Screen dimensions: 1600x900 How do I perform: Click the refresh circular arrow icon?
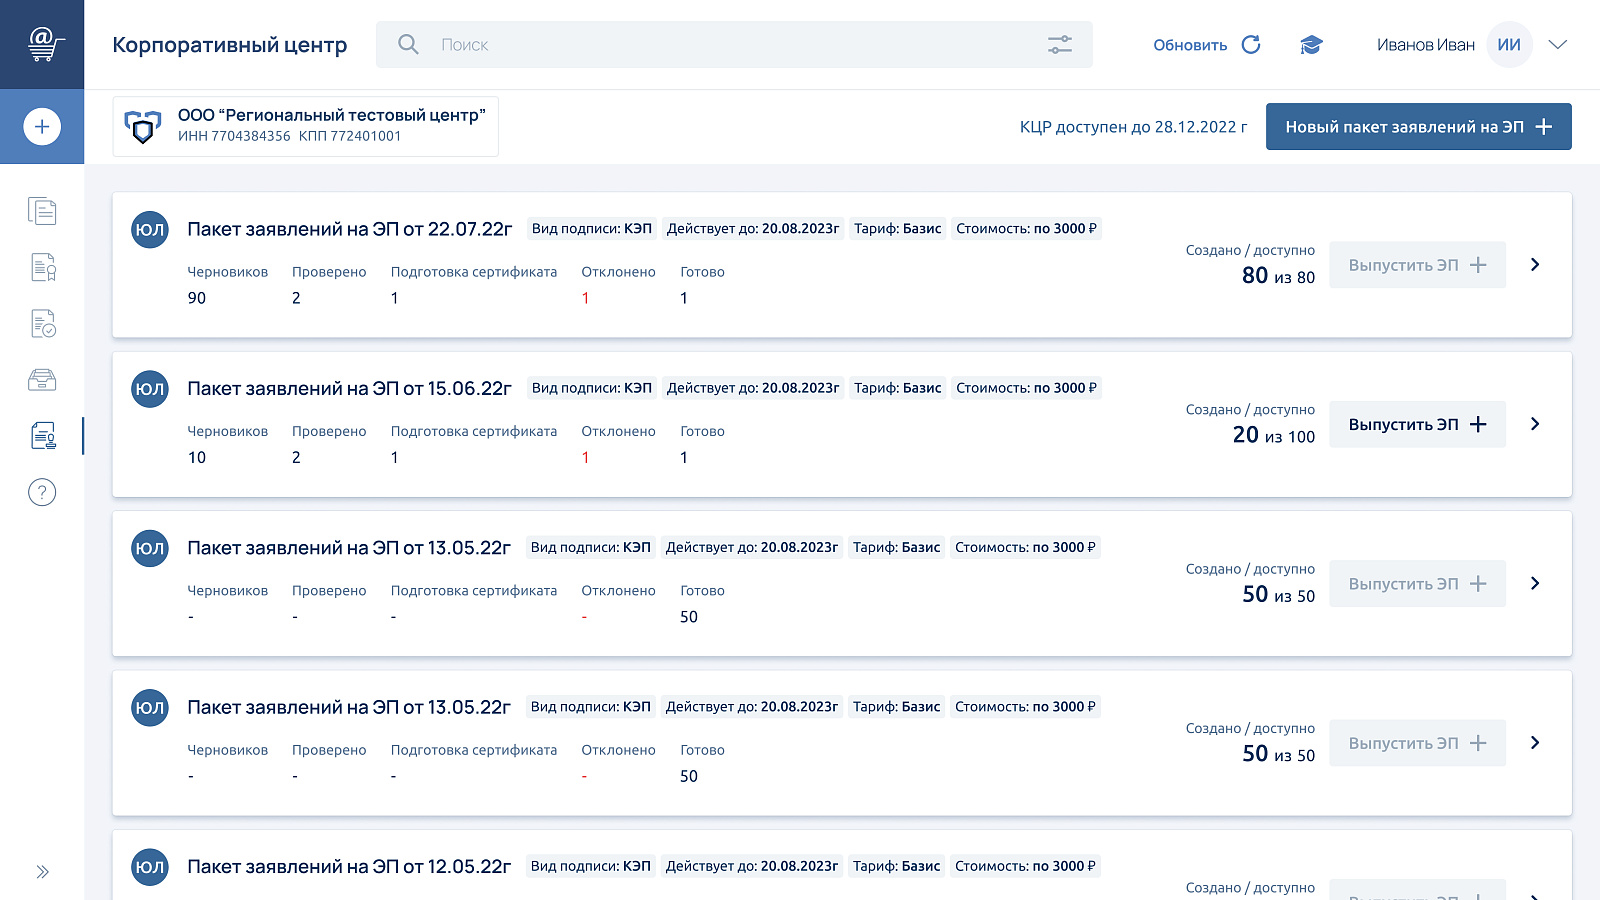point(1251,44)
